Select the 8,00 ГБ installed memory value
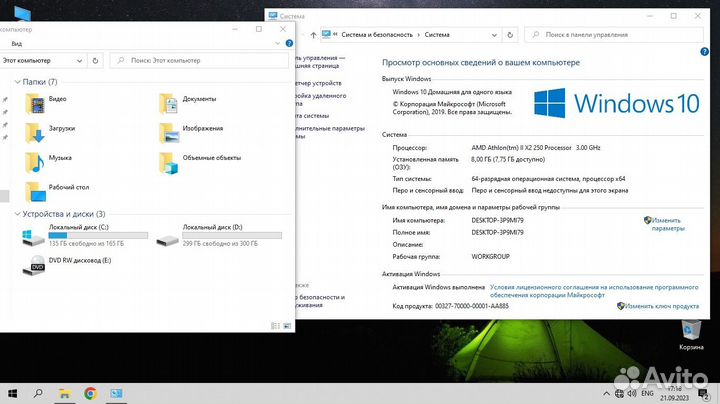 (508, 160)
